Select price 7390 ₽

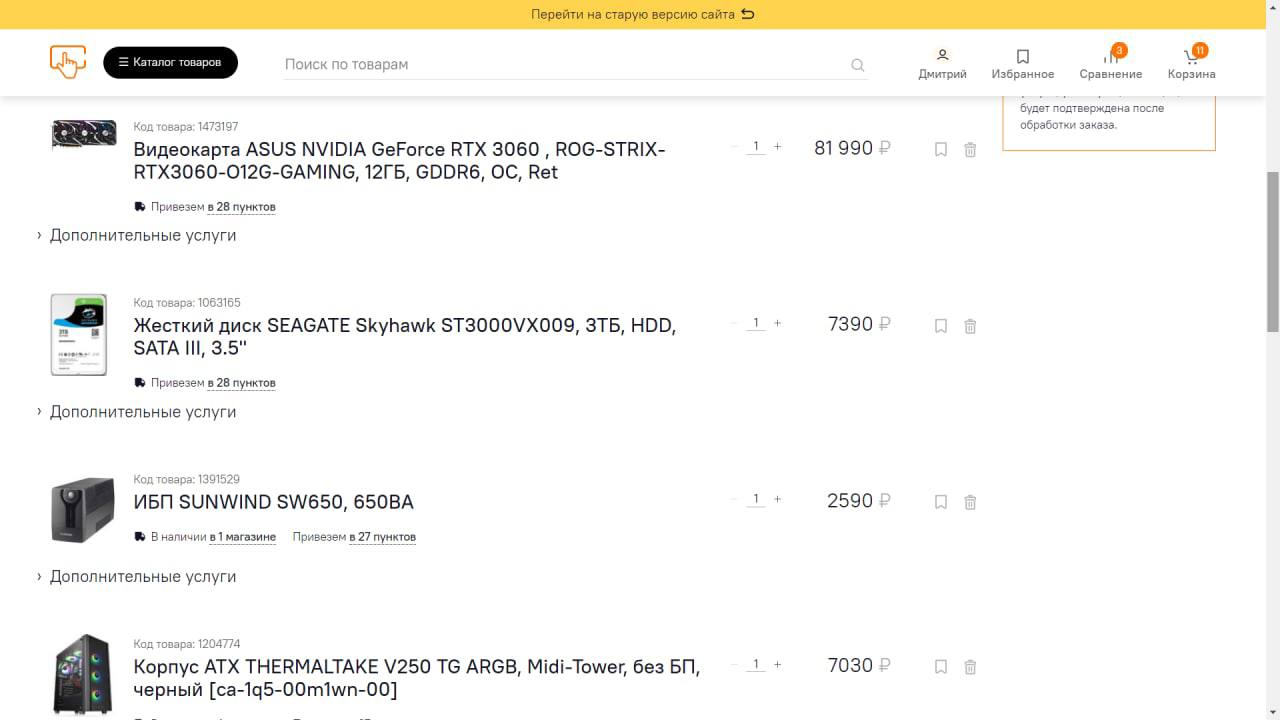(x=859, y=324)
